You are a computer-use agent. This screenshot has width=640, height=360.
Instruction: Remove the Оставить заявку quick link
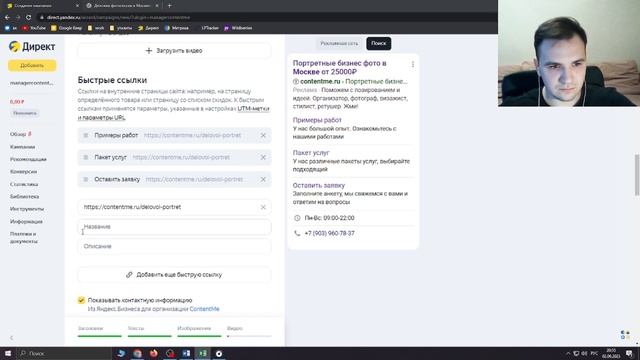click(263, 179)
